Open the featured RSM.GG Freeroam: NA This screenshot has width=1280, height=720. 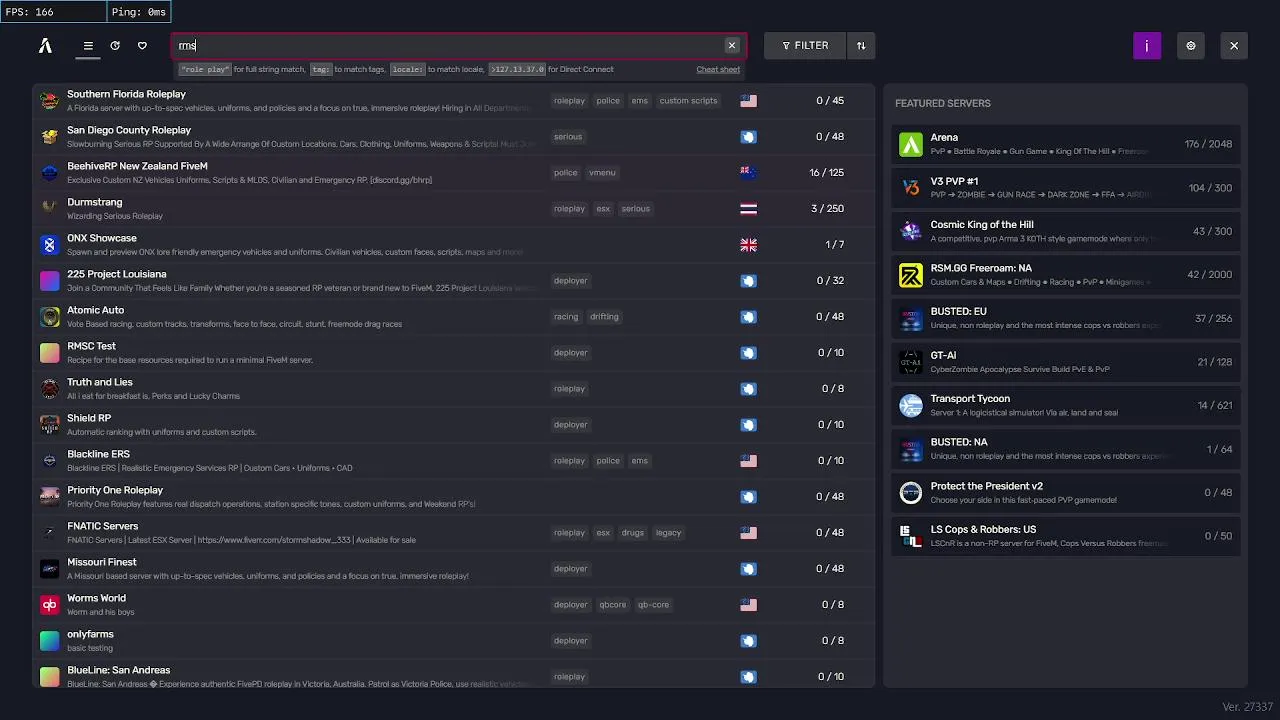1066,275
